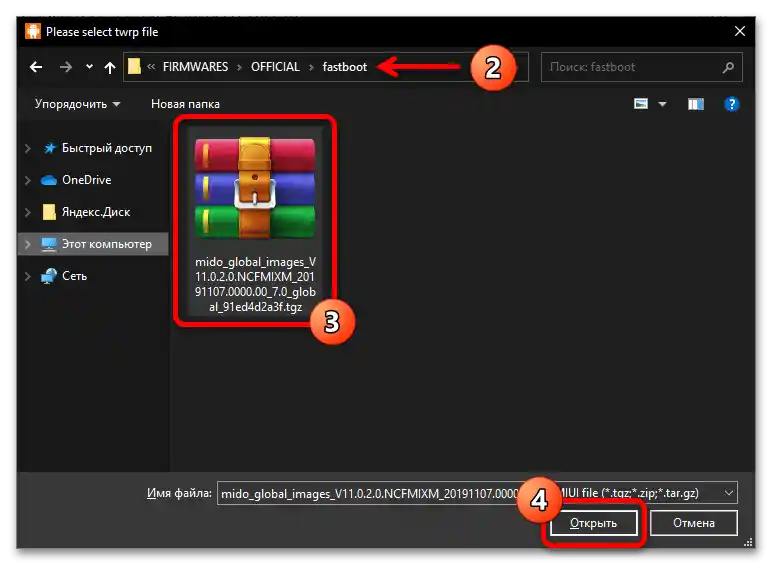This screenshot has width=772, height=565.
Task: Select Сеть in sidebar
Action: point(74,276)
